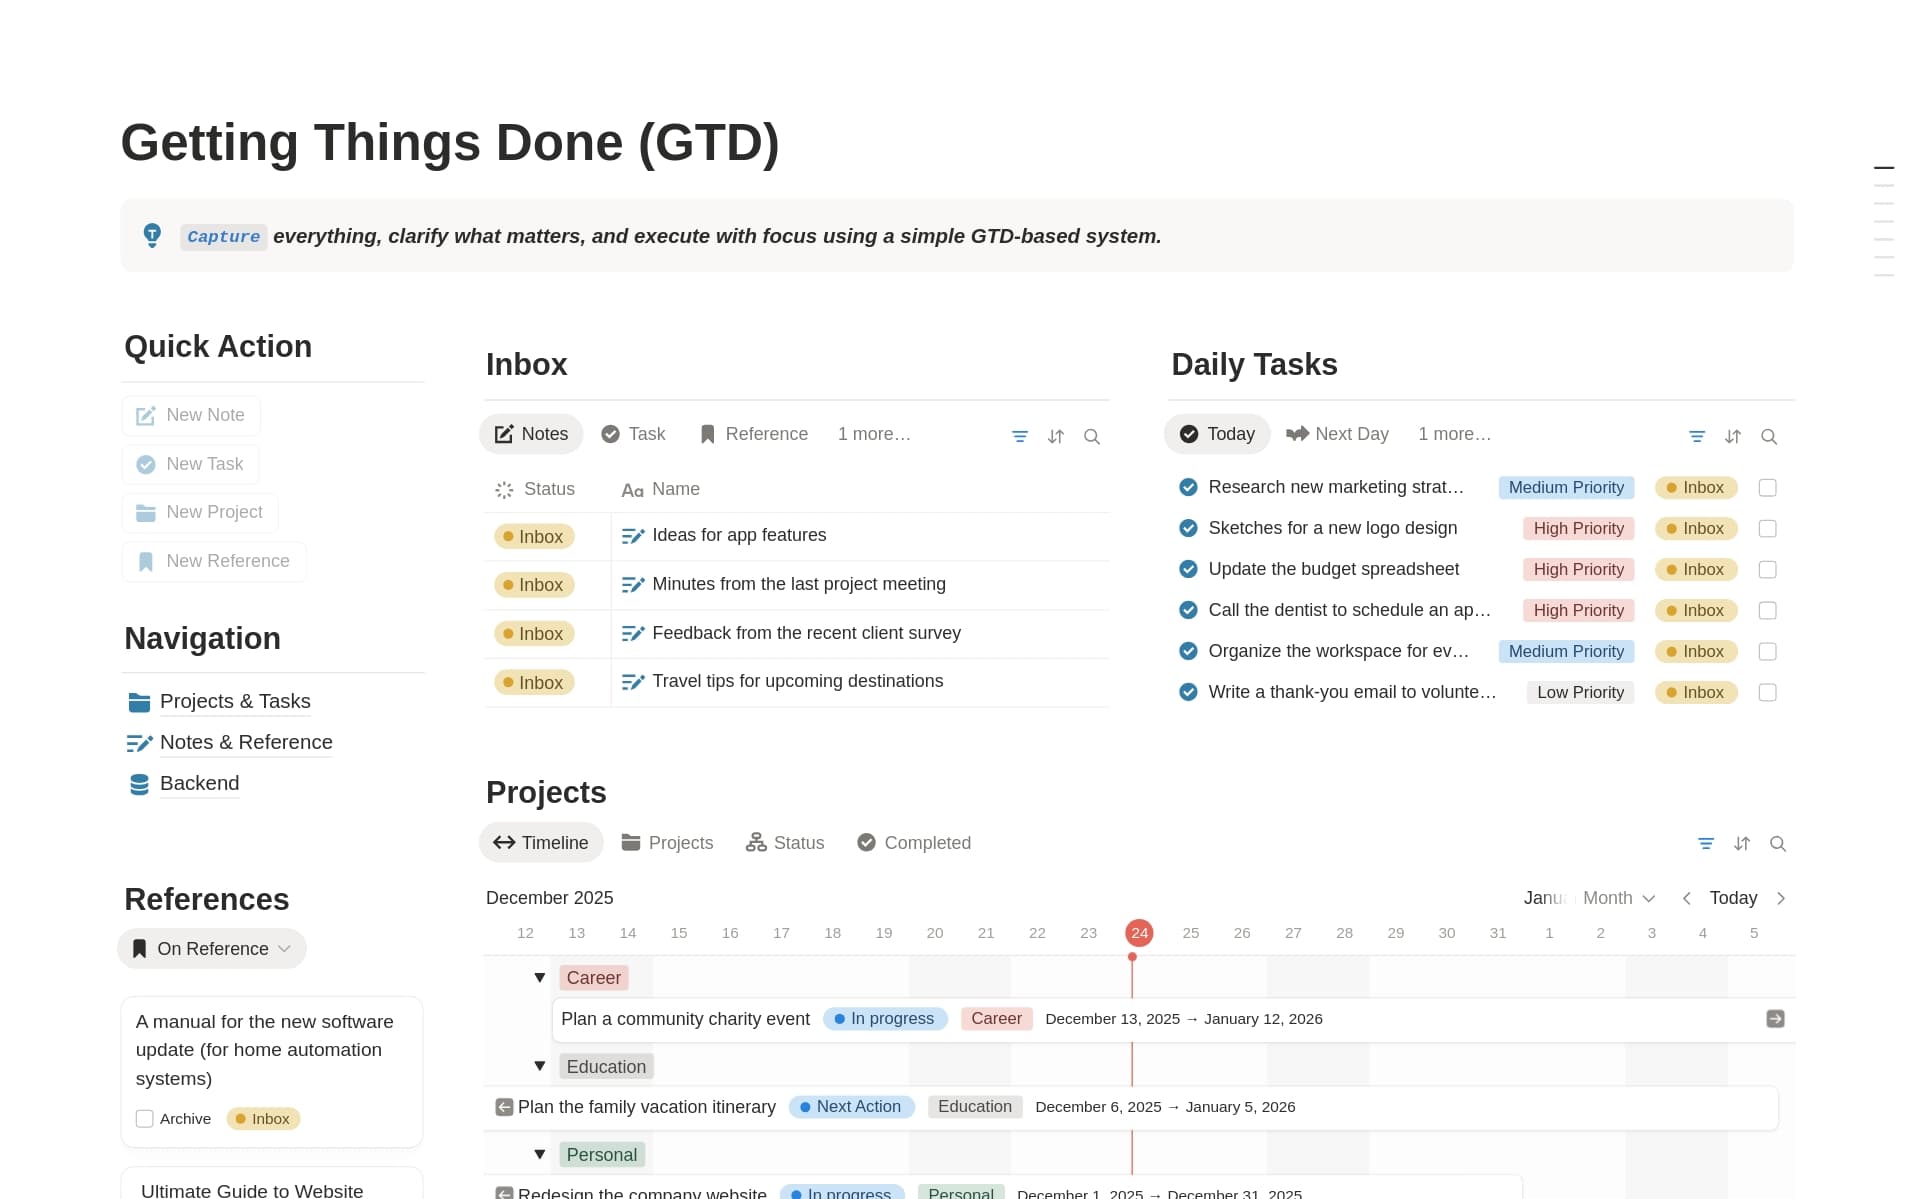The height and width of the screenshot is (1199, 1920).
Task: Go to next timeline period arrow
Action: [1780, 898]
